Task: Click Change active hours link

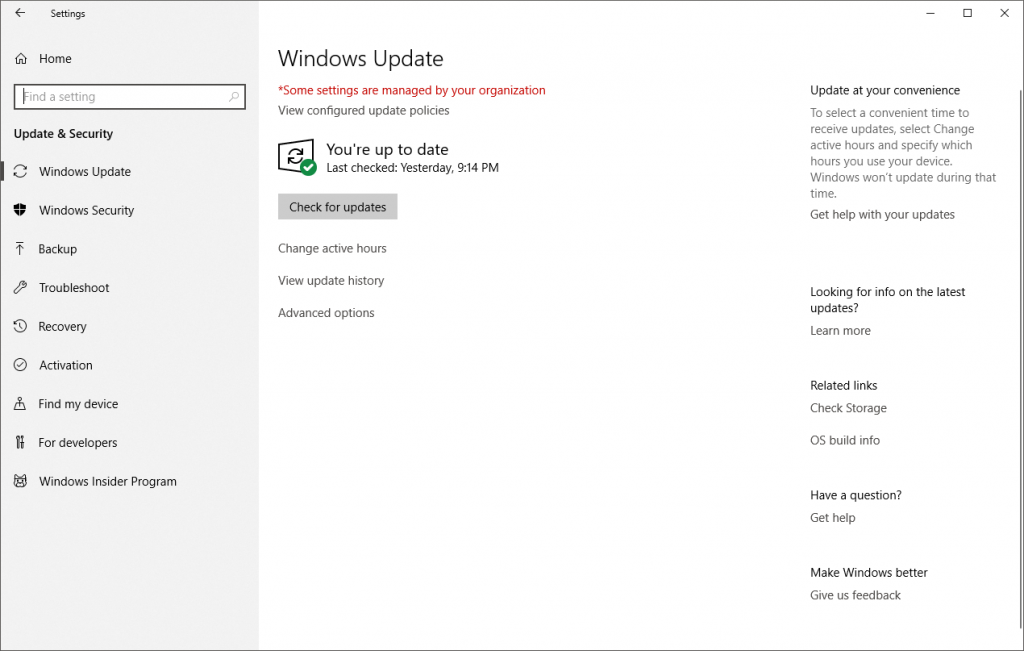Action: tap(332, 248)
